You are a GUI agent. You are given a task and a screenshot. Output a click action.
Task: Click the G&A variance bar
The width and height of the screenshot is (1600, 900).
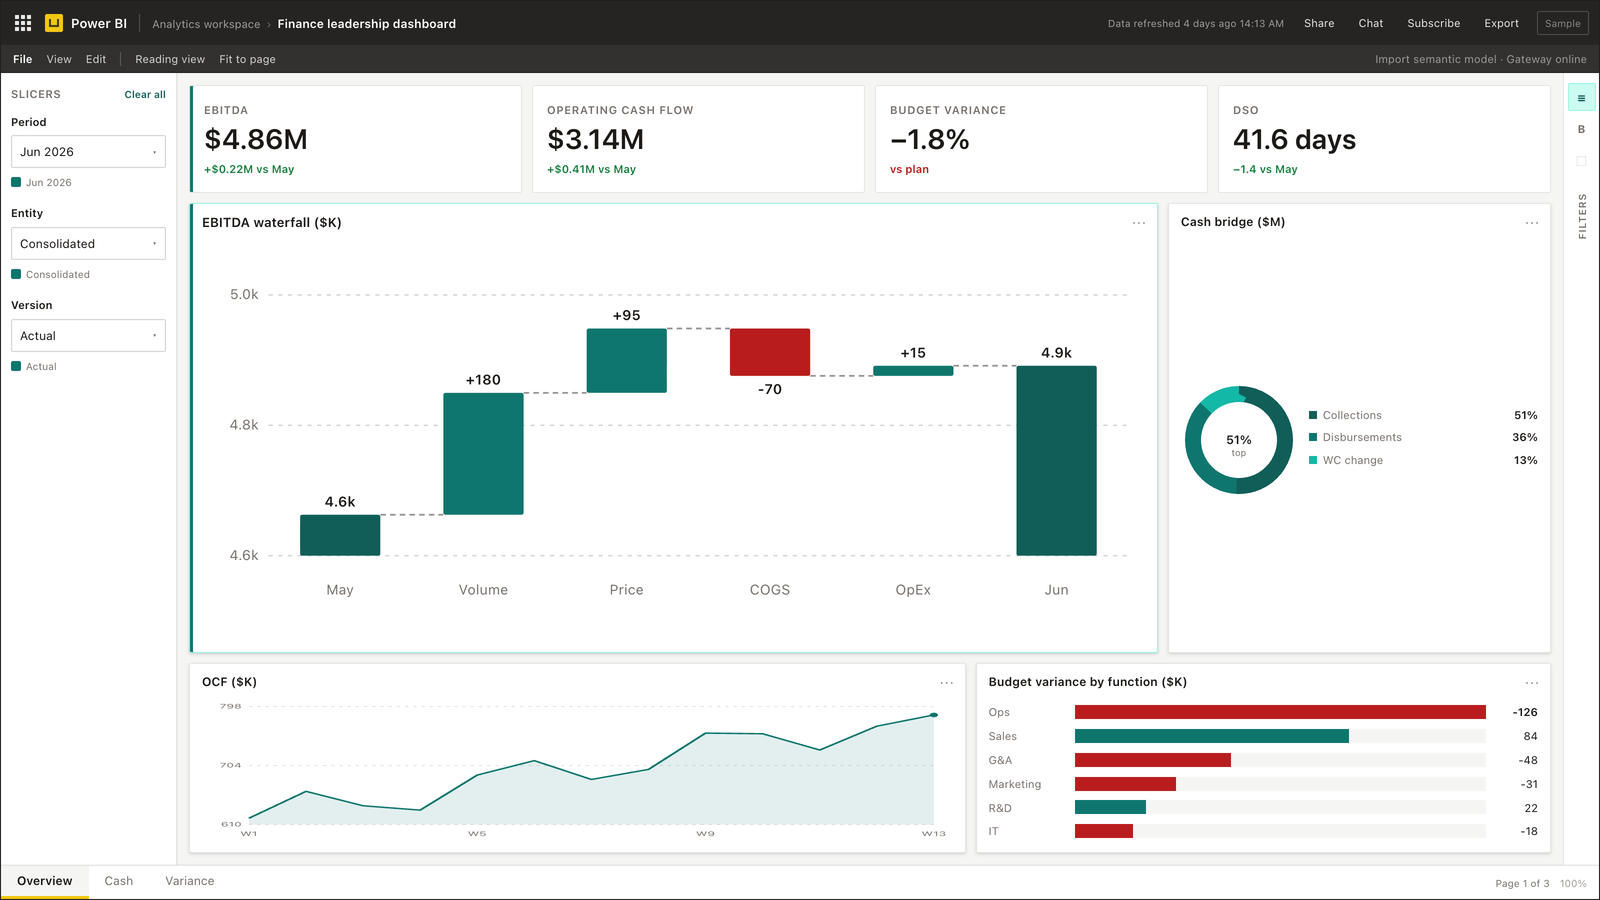[x=1153, y=760]
